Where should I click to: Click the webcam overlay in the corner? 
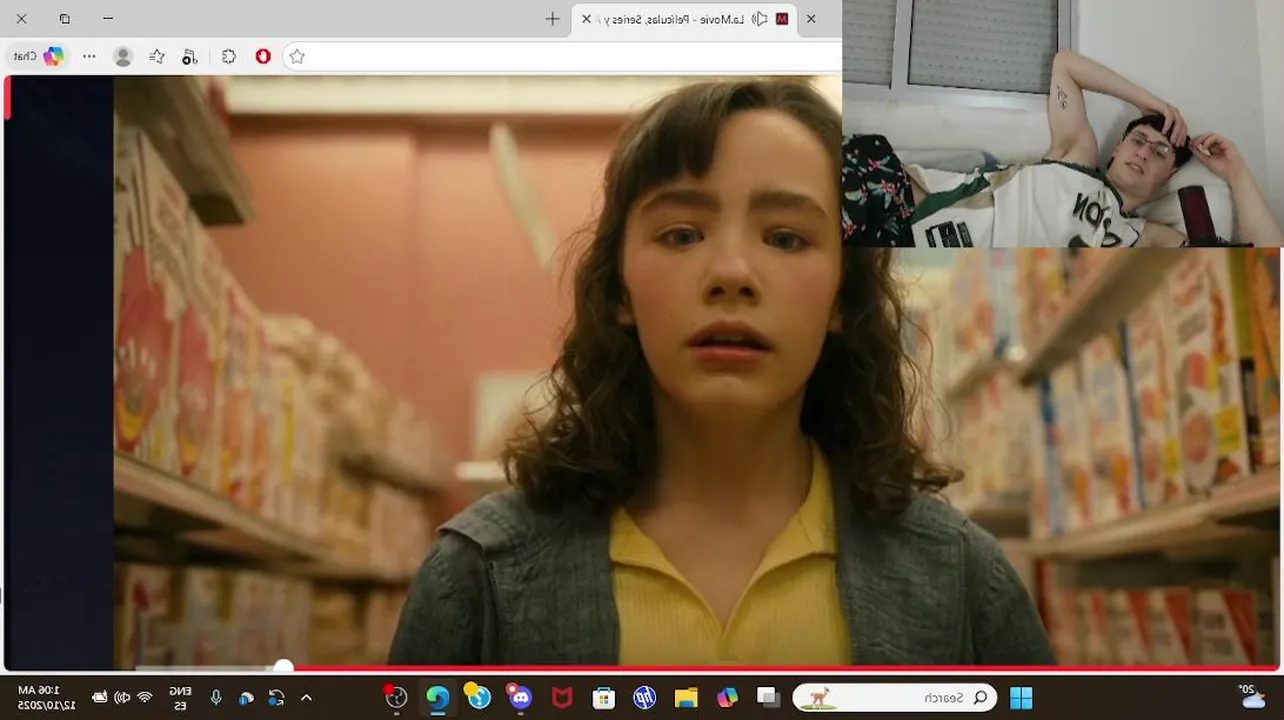[1063, 123]
